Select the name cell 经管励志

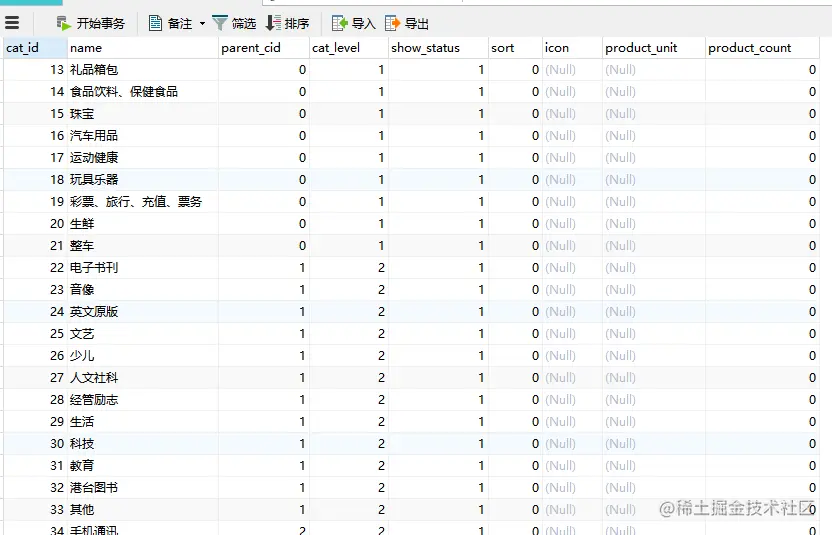point(143,400)
